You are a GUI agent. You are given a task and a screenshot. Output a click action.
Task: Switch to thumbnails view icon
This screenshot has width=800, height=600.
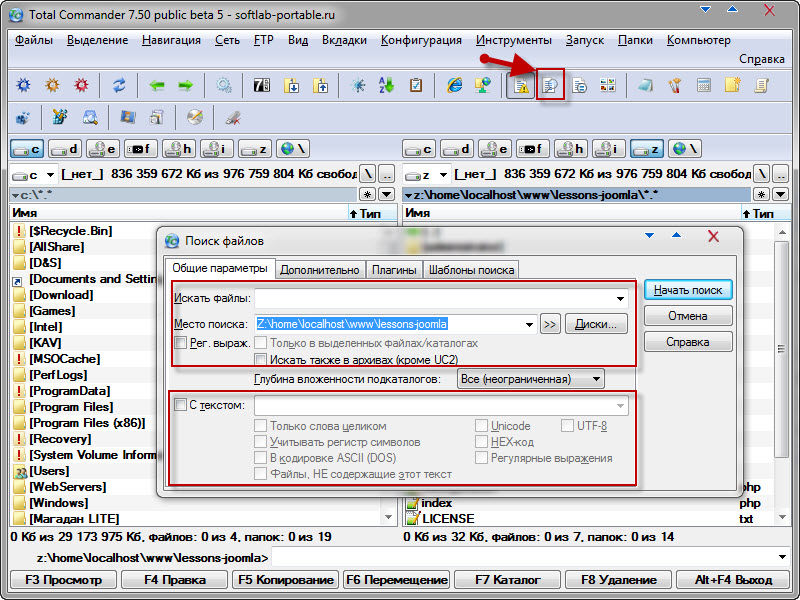[x=608, y=85]
